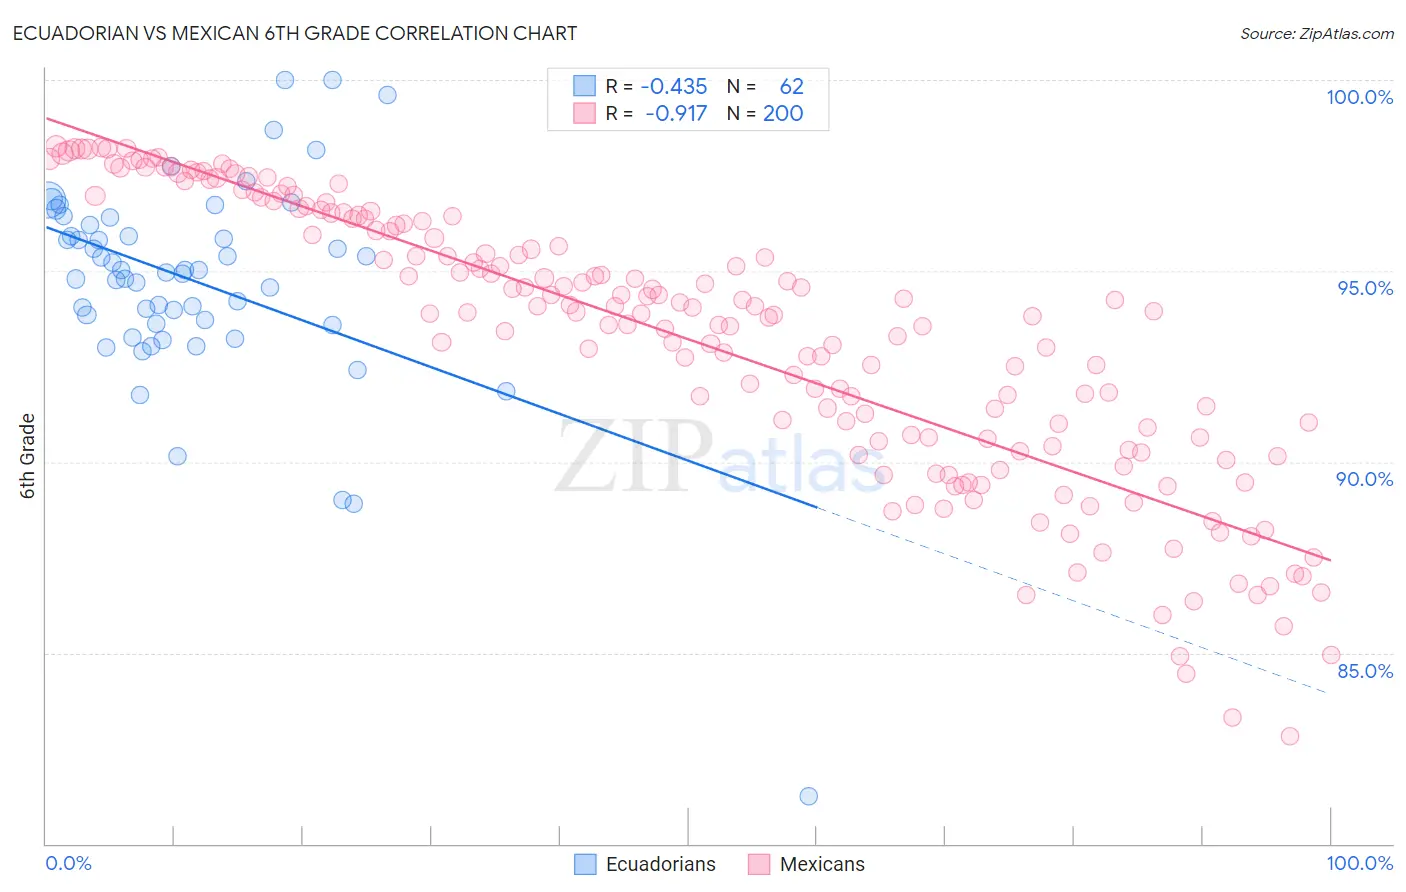Click the 90.0% y-axis label

pos(1365,479)
